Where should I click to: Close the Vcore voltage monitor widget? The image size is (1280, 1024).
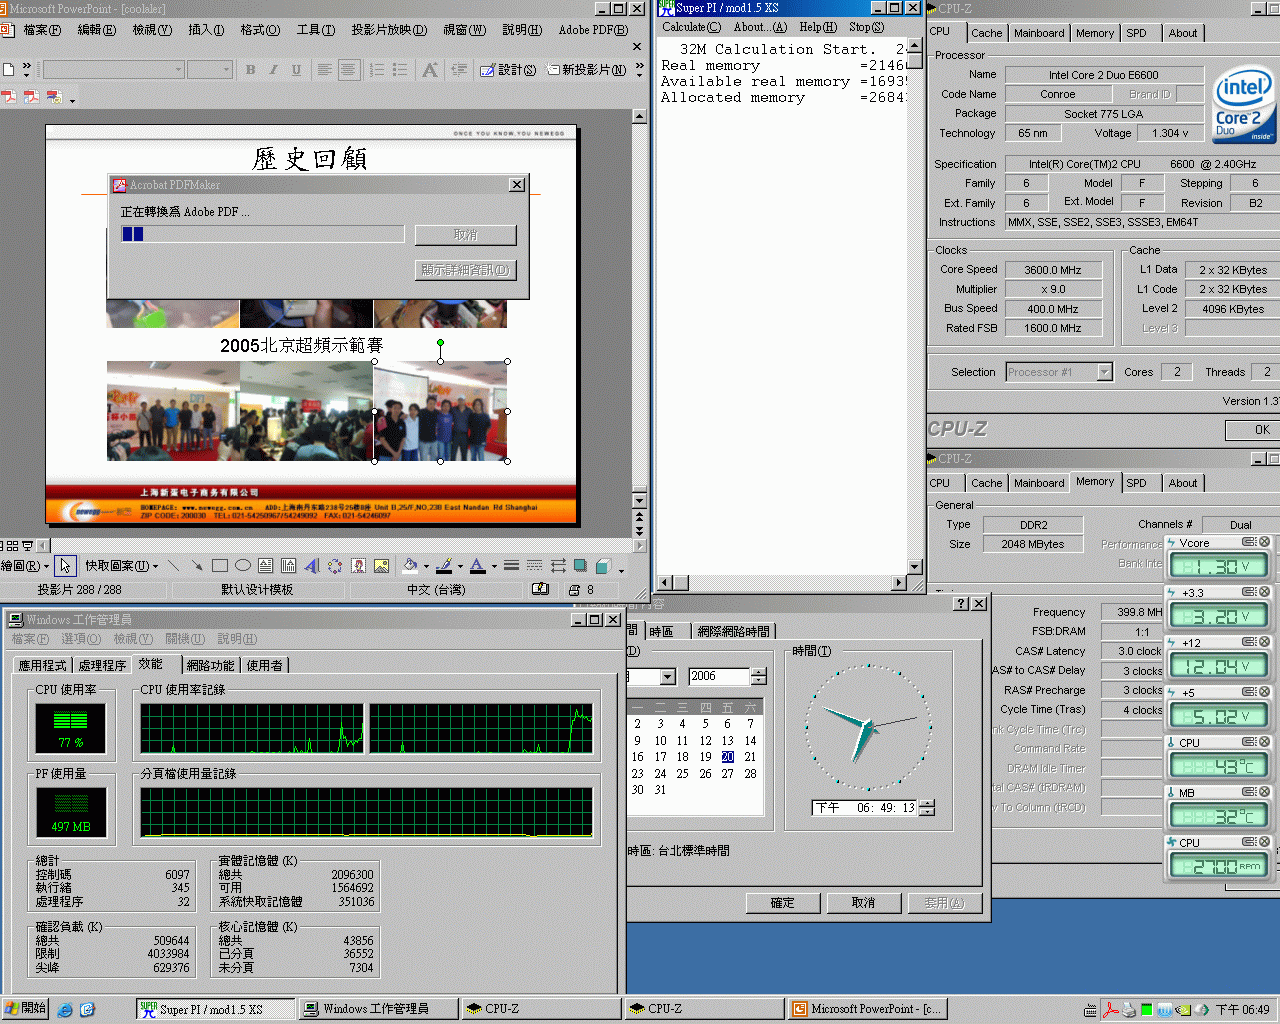click(x=1265, y=542)
